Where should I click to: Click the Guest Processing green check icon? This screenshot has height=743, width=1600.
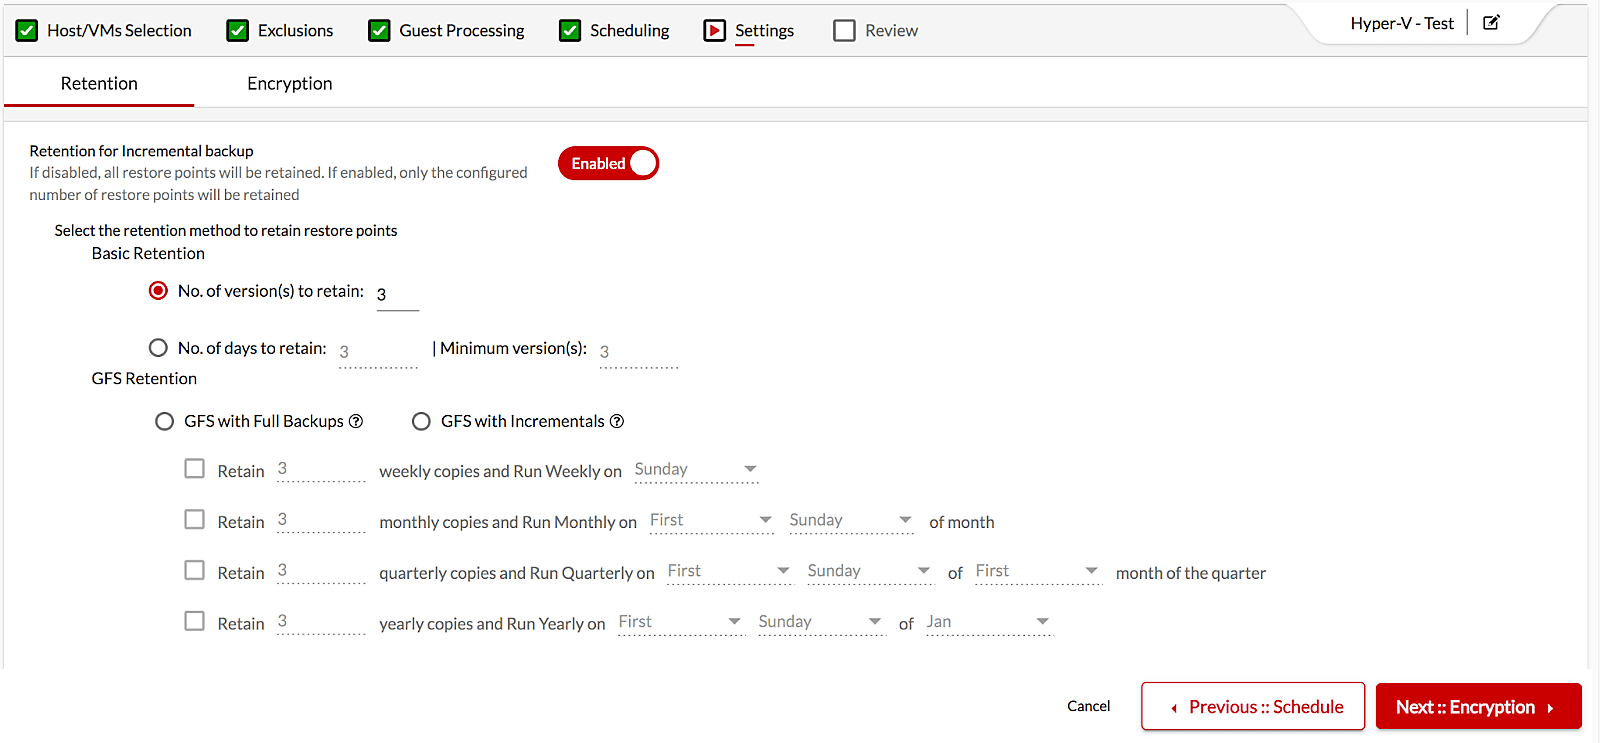click(379, 31)
